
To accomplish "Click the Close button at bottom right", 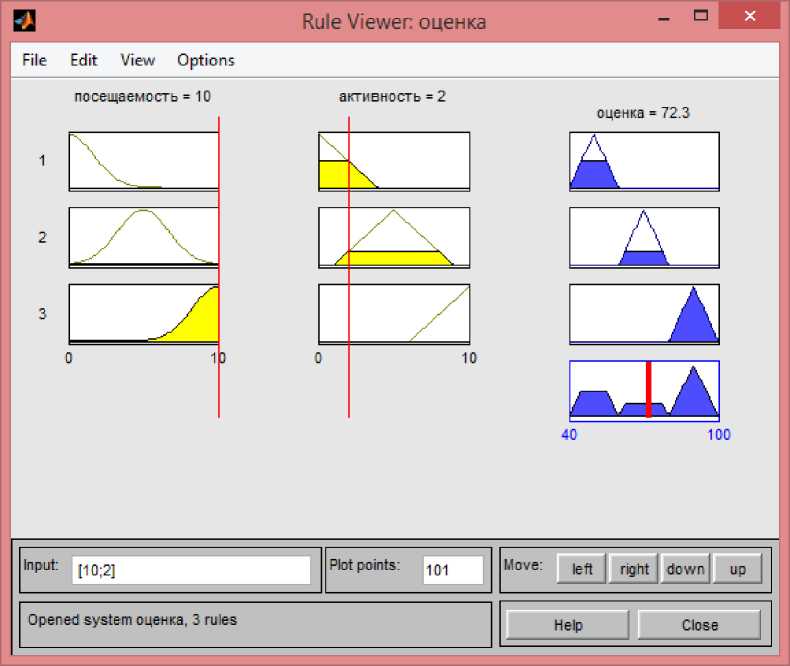I will click(x=699, y=625).
